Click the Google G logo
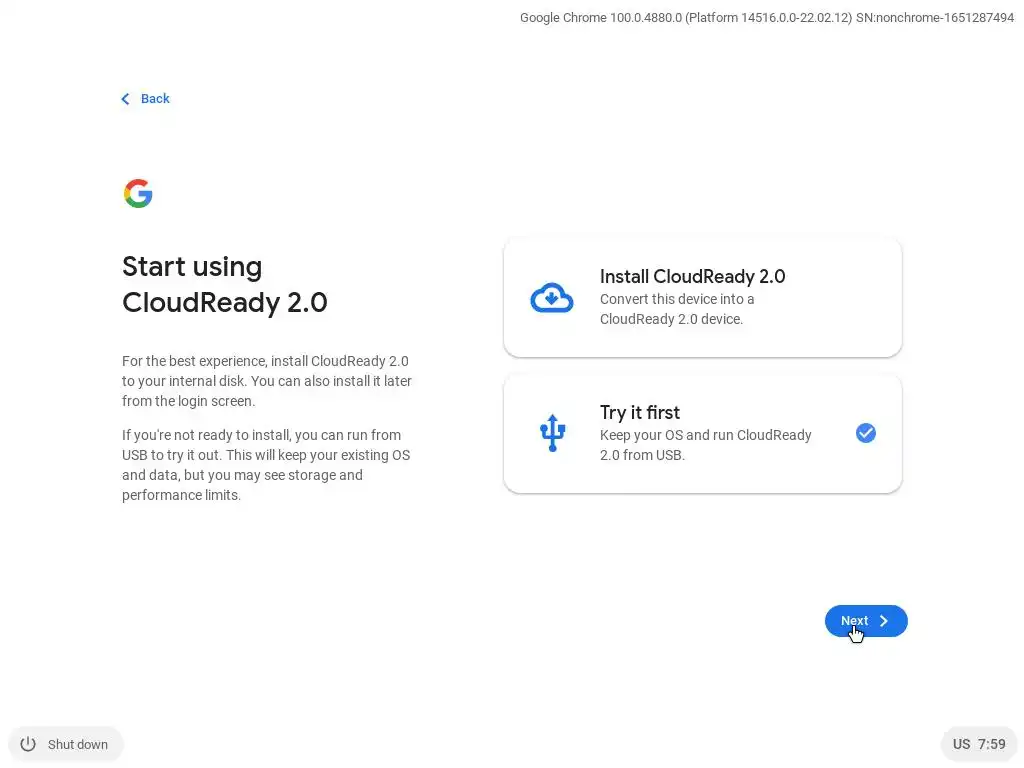 138,193
